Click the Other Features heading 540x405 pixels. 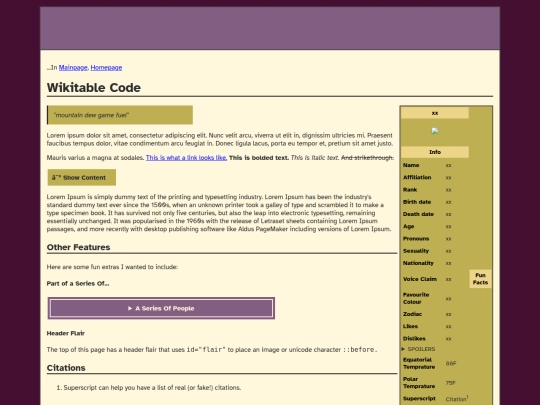[x=79, y=247]
